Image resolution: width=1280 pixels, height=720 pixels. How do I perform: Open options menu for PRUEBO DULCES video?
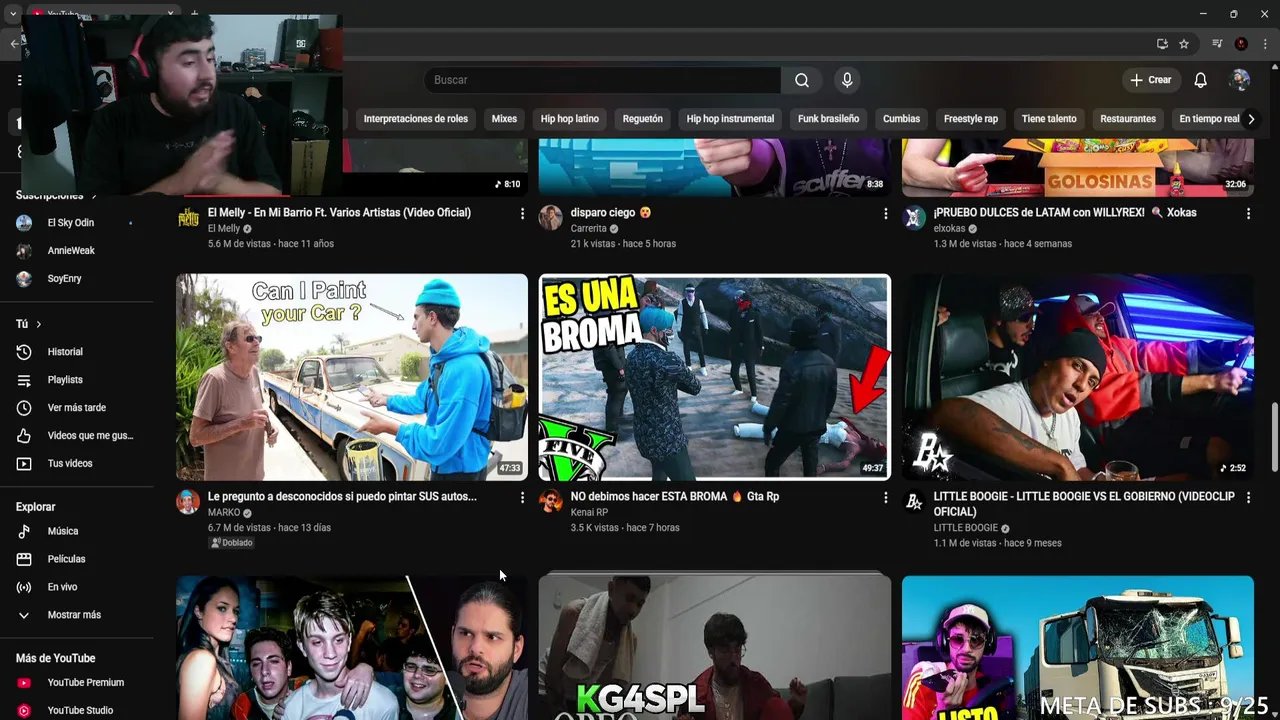coord(1248,214)
